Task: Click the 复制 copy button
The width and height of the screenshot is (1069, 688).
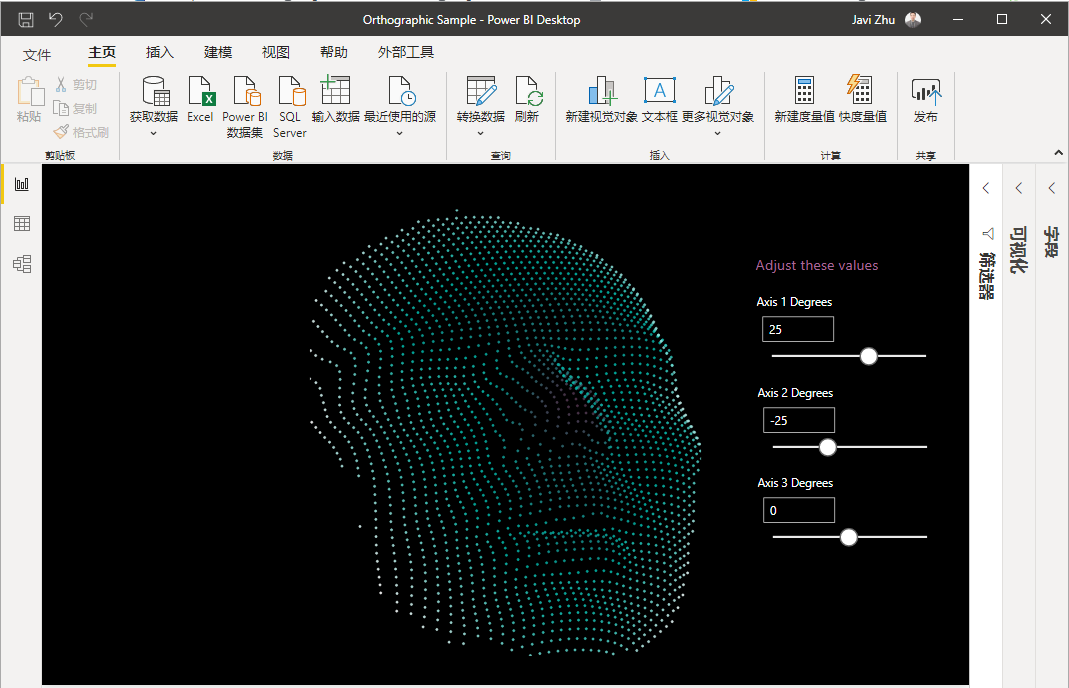Action: (x=76, y=108)
